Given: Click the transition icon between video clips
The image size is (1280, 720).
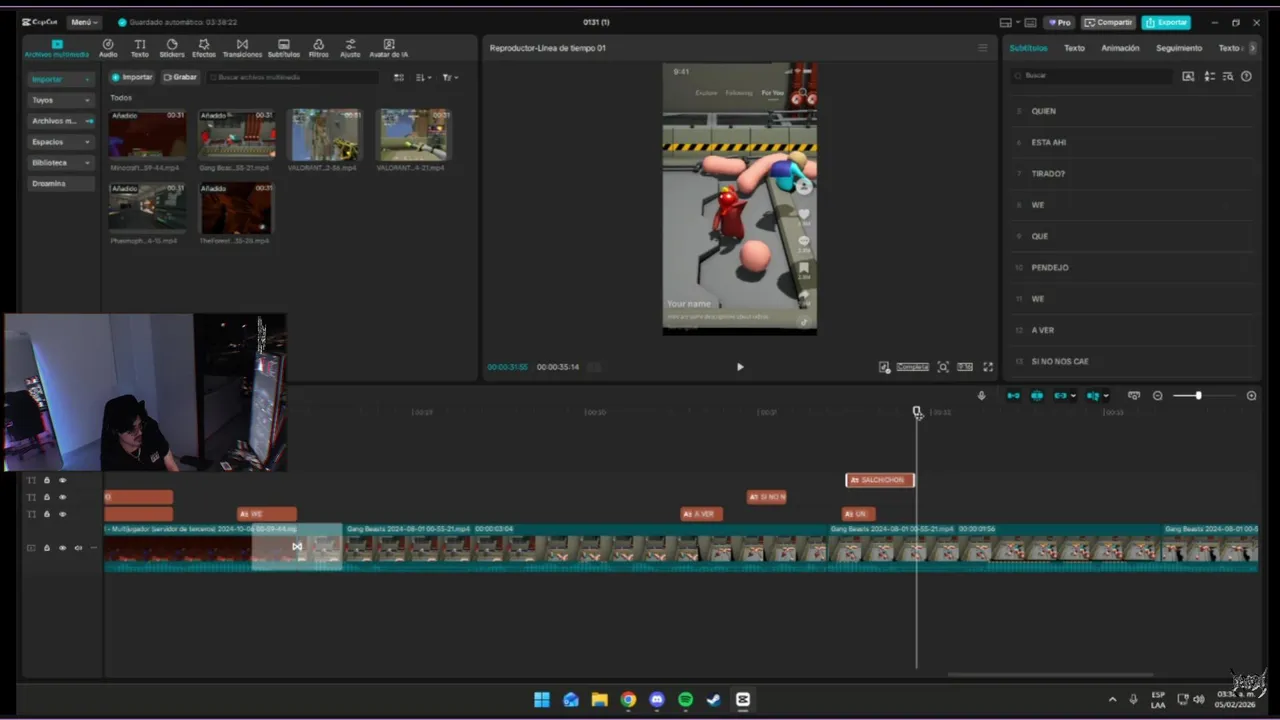Looking at the screenshot, I should pyautogui.click(x=297, y=546).
